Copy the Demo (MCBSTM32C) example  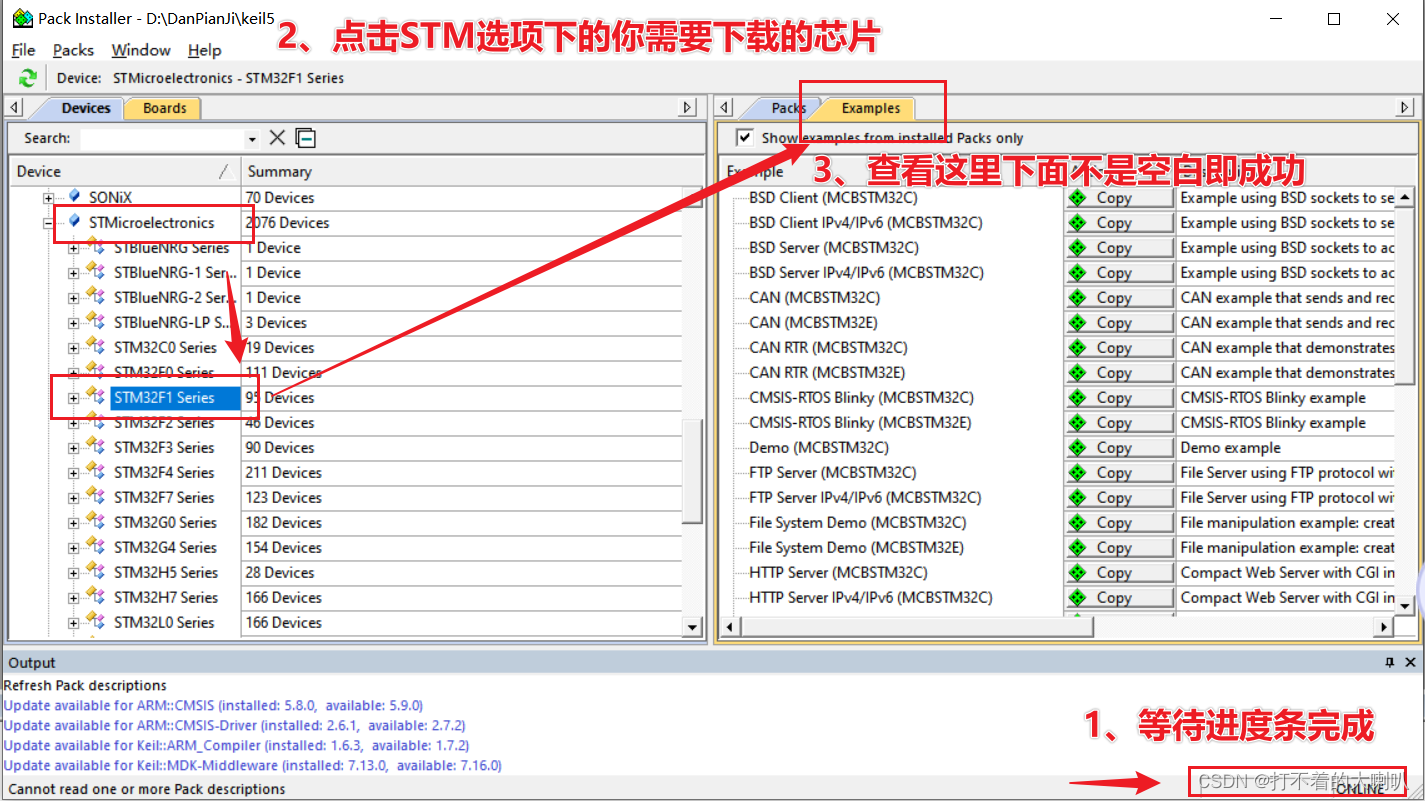pos(1119,448)
